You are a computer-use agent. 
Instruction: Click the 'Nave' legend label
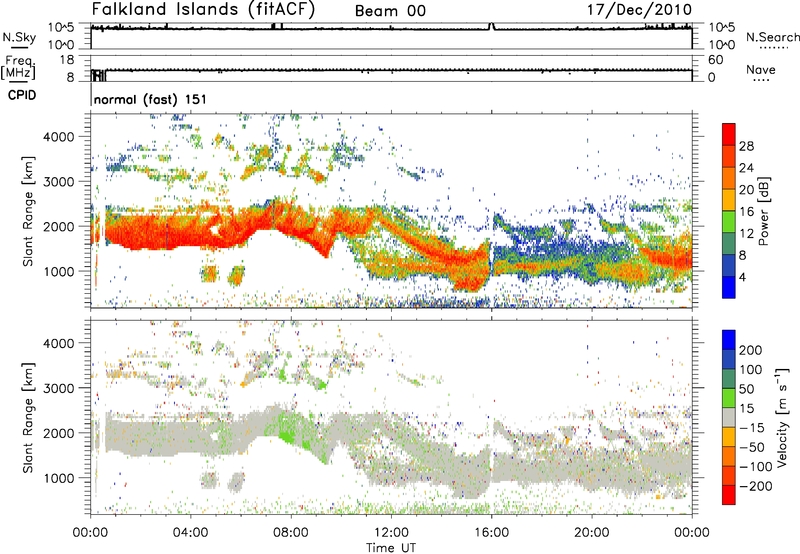point(761,69)
